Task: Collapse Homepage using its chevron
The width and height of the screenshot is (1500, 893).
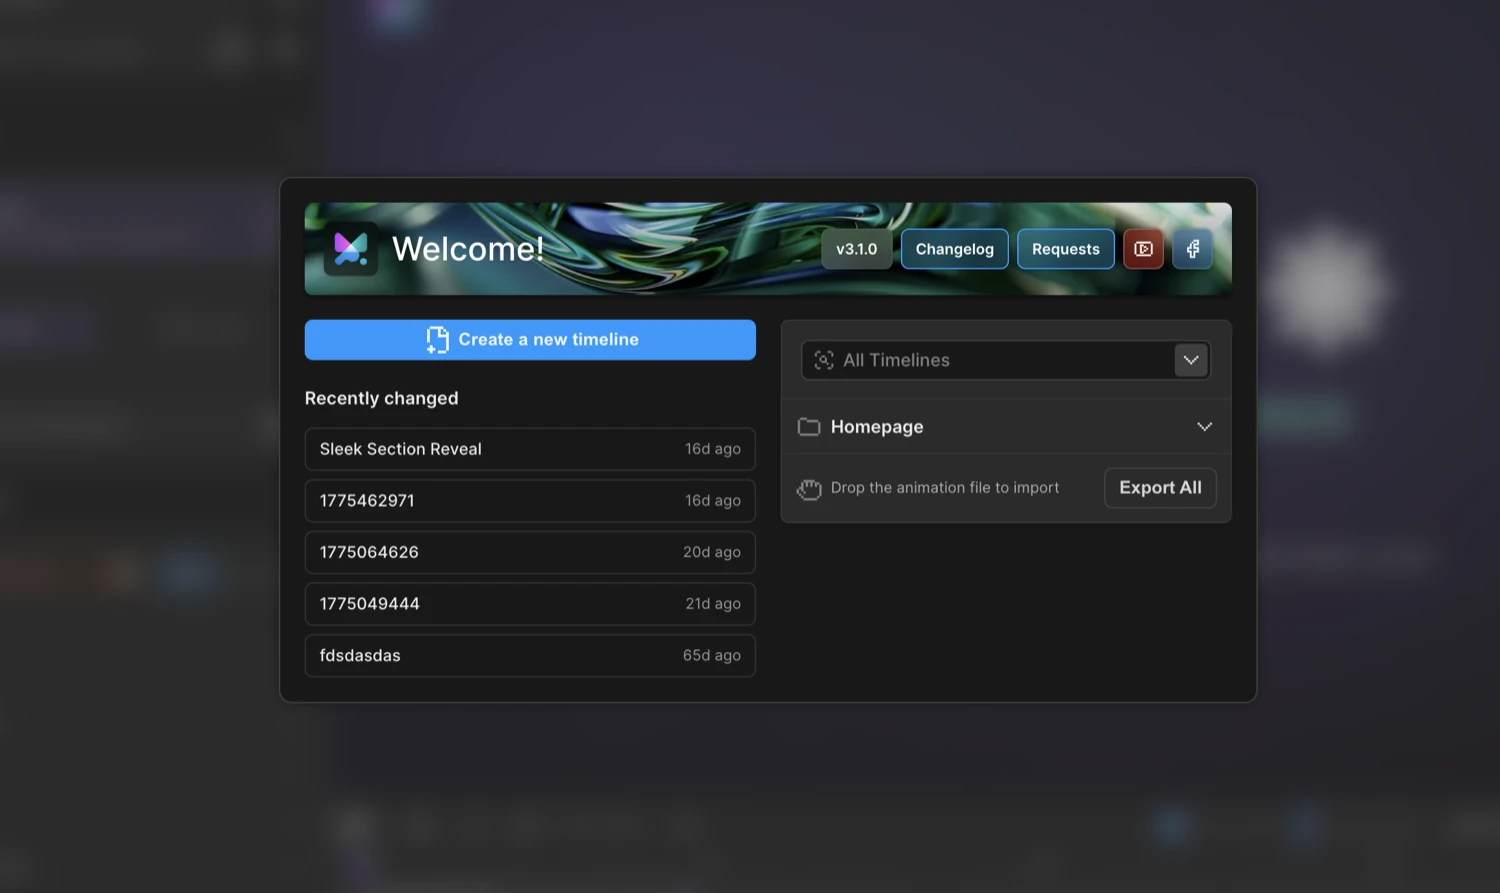Action: [x=1204, y=426]
